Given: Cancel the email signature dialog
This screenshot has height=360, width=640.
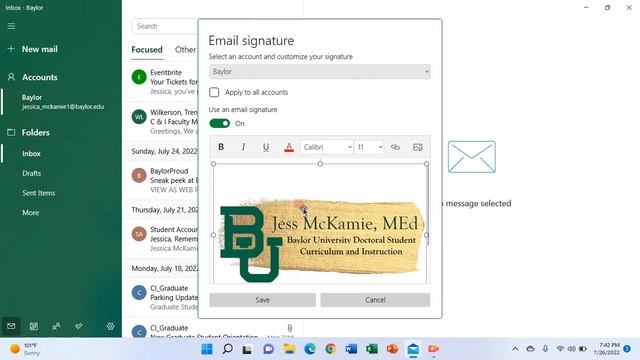Looking at the screenshot, I should click(x=375, y=300).
